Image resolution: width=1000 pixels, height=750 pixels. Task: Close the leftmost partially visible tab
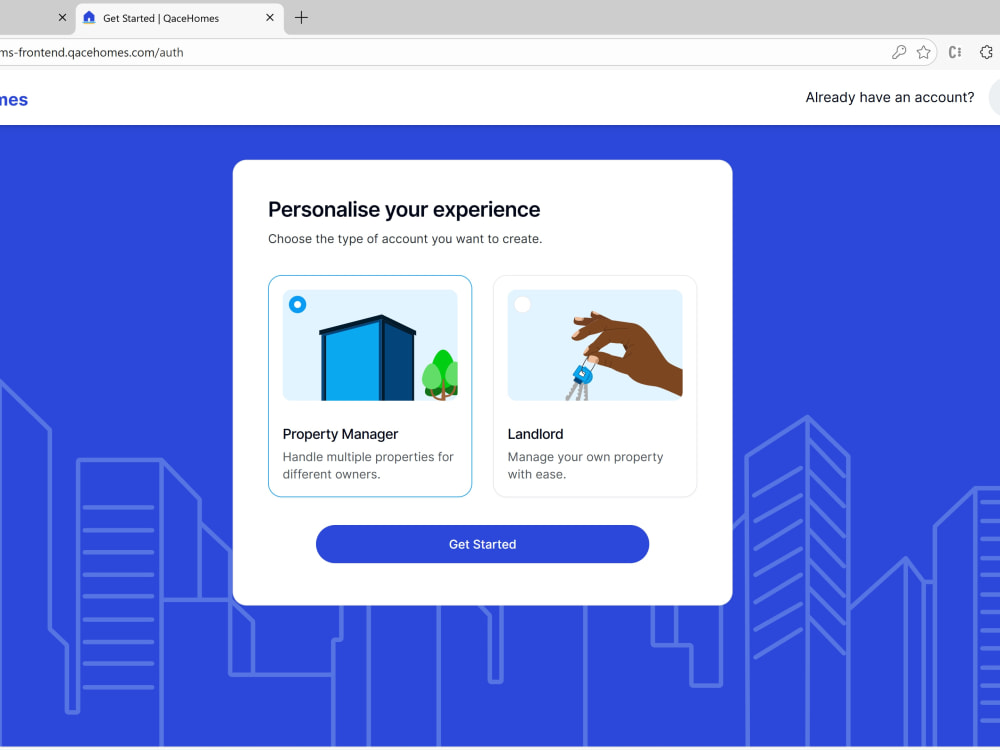click(x=62, y=18)
